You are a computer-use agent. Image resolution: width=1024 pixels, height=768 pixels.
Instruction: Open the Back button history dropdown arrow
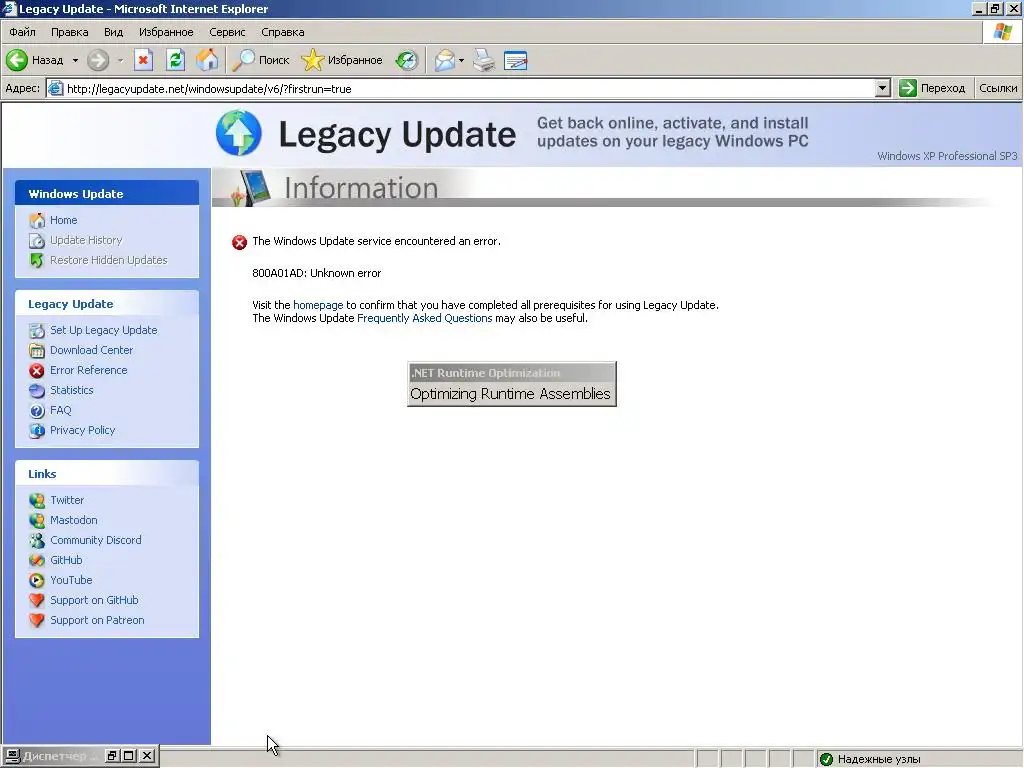[75, 60]
